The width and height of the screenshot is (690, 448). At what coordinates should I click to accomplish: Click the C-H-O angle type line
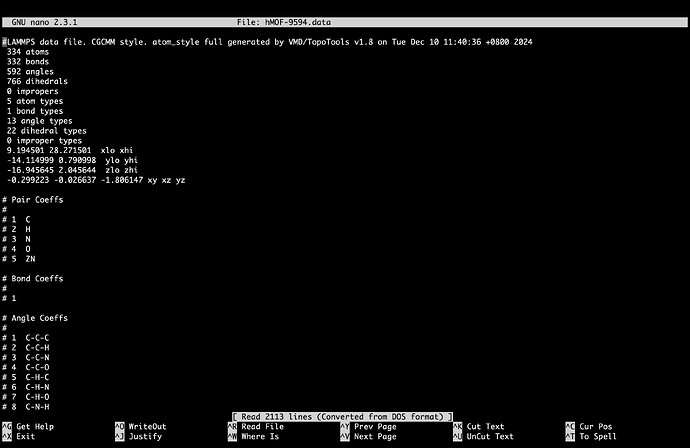pyautogui.click(x=26, y=397)
